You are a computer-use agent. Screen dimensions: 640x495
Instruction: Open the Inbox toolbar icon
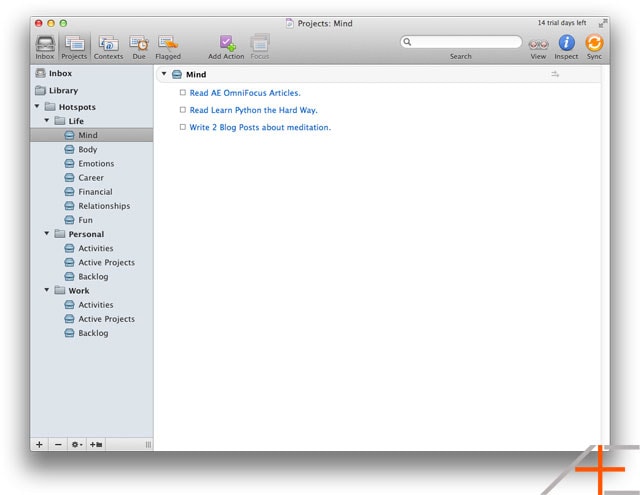[x=45, y=43]
